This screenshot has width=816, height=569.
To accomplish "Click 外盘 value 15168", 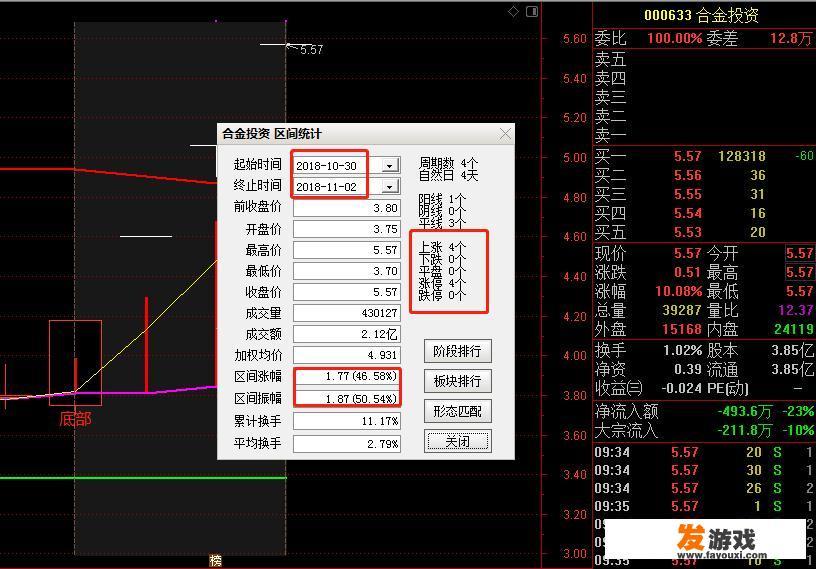I will click(x=682, y=329).
